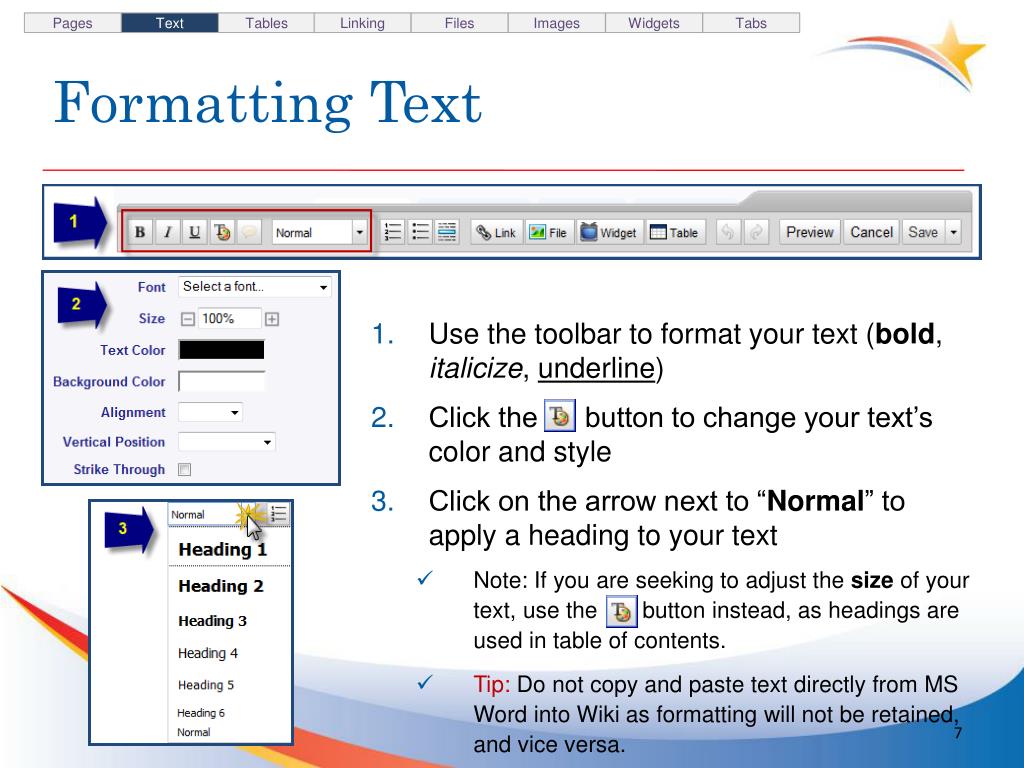
Task: Click the comment bubble toolbar icon
Action: point(249,232)
